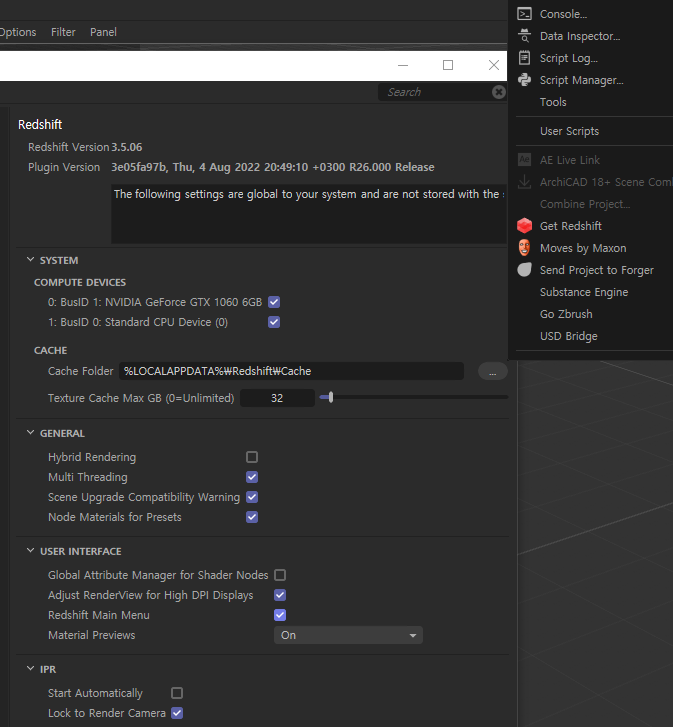673x727 pixels.
Task: Click the ArchiCAD scene combine icon
Action: pyautogui.click(x=524, y=182)
